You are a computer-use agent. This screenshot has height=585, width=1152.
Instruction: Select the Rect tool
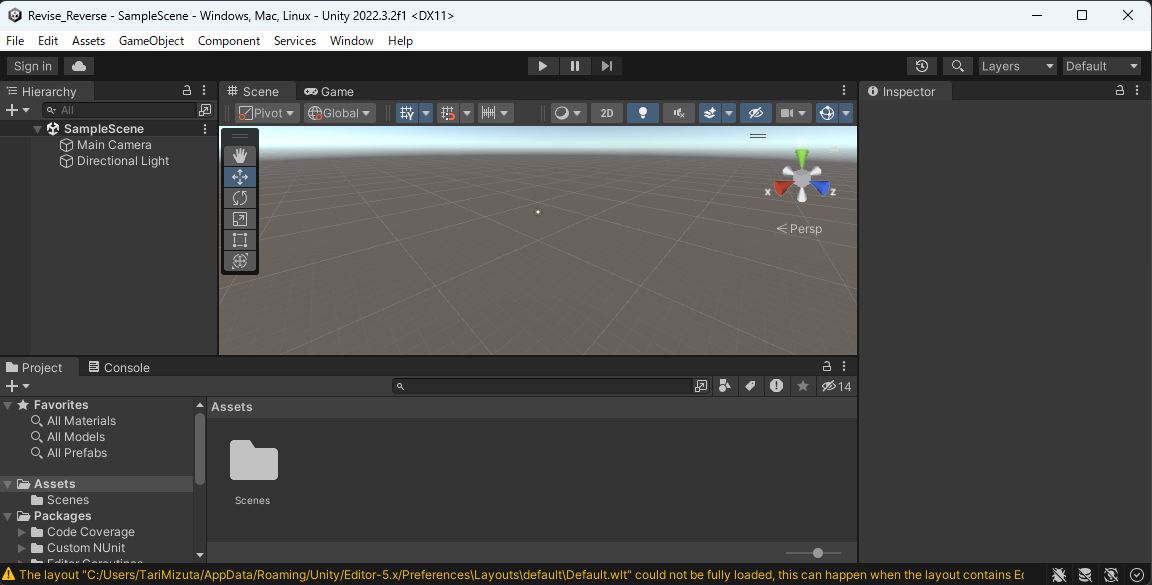(240, 240)
